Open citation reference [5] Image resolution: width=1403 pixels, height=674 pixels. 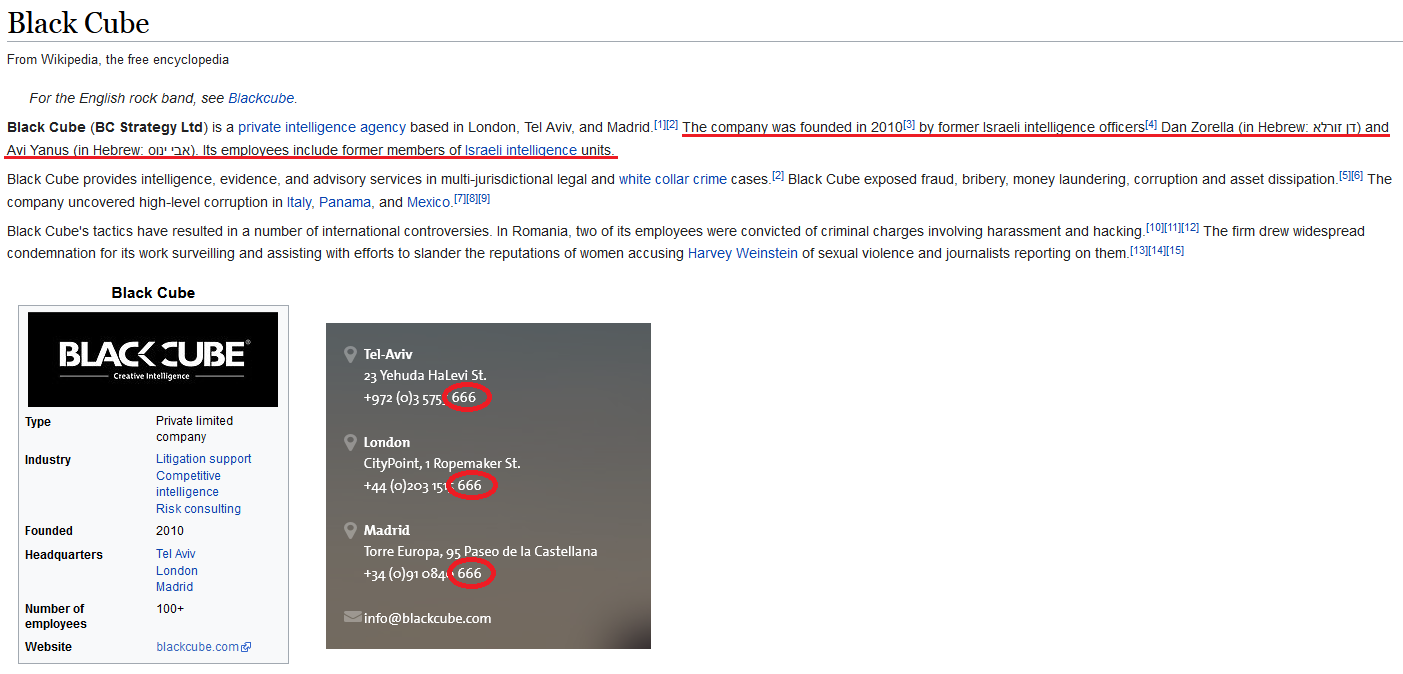[1345, 176]
